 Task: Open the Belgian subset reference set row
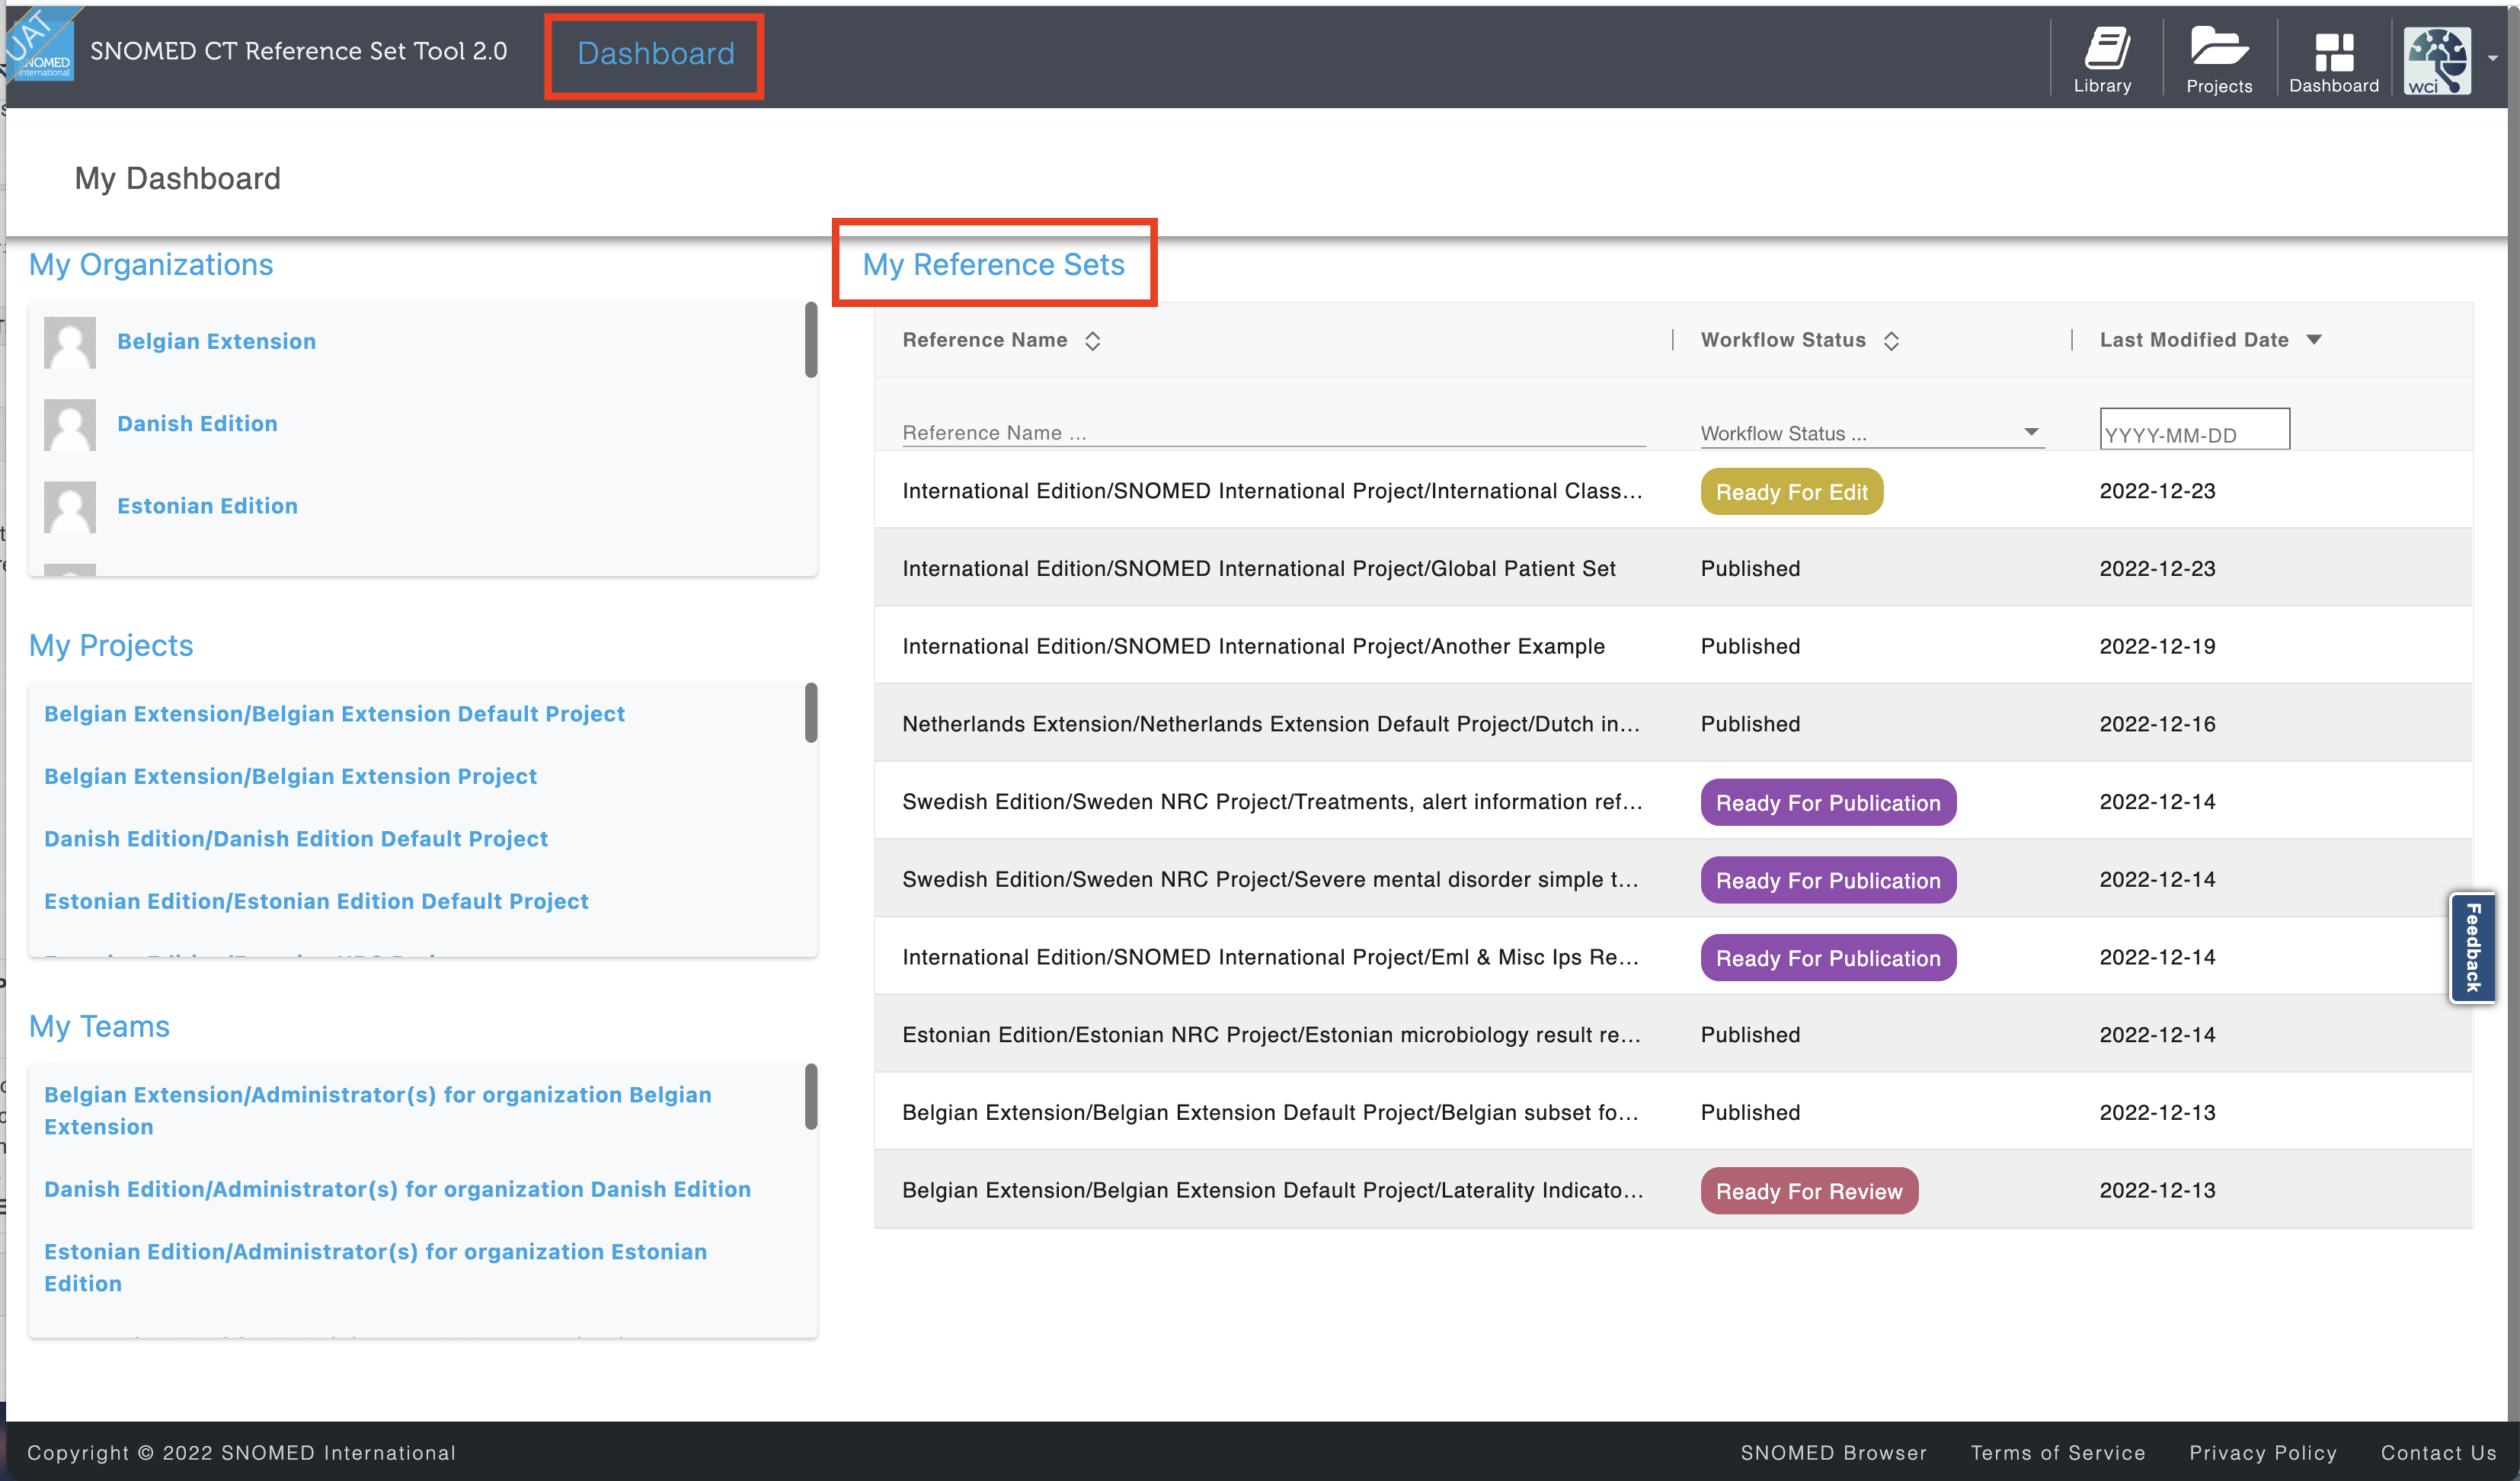click(x=1270, y=1112)
